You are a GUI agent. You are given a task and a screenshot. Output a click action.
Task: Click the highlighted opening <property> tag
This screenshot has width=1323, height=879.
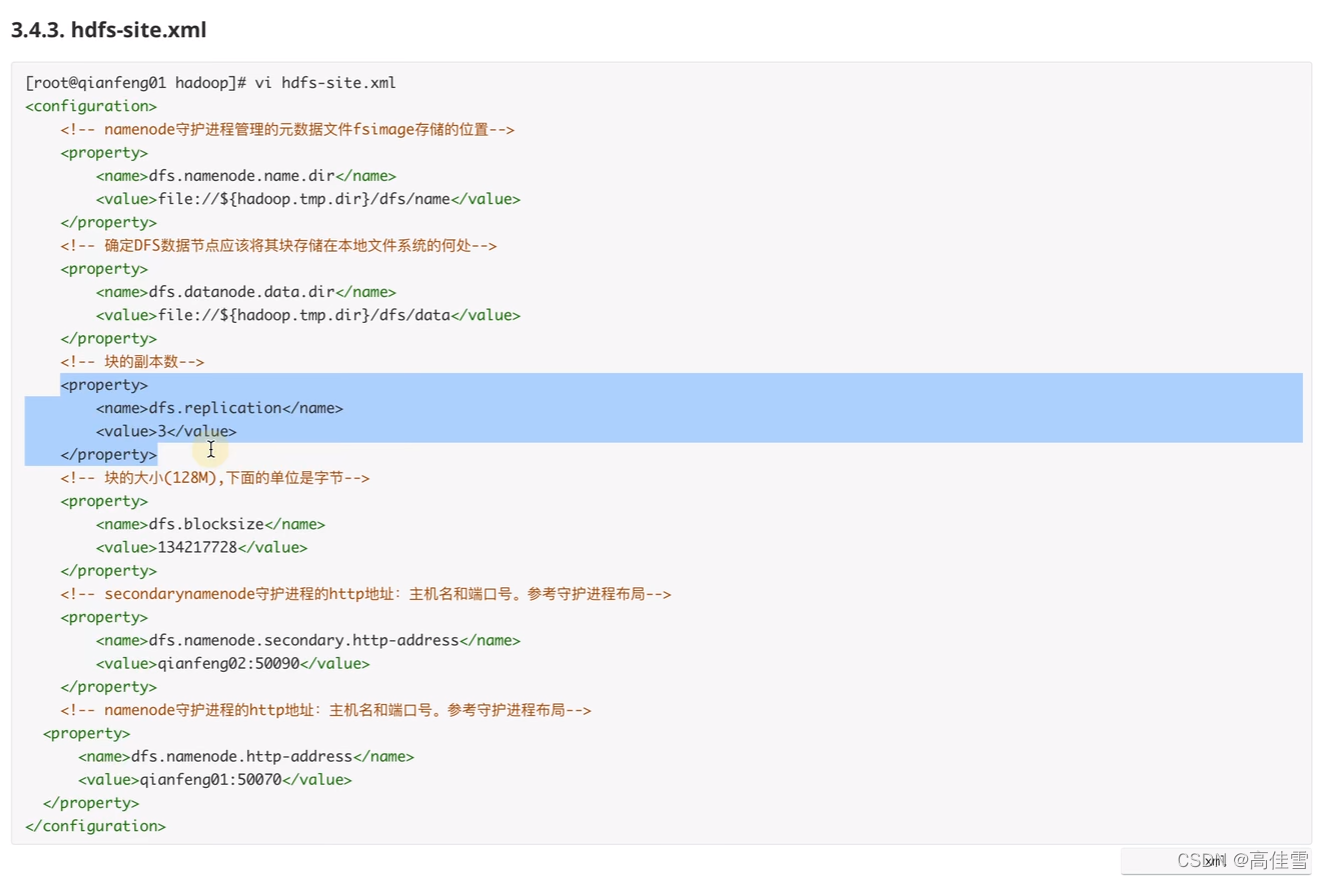tap(104, 385)
